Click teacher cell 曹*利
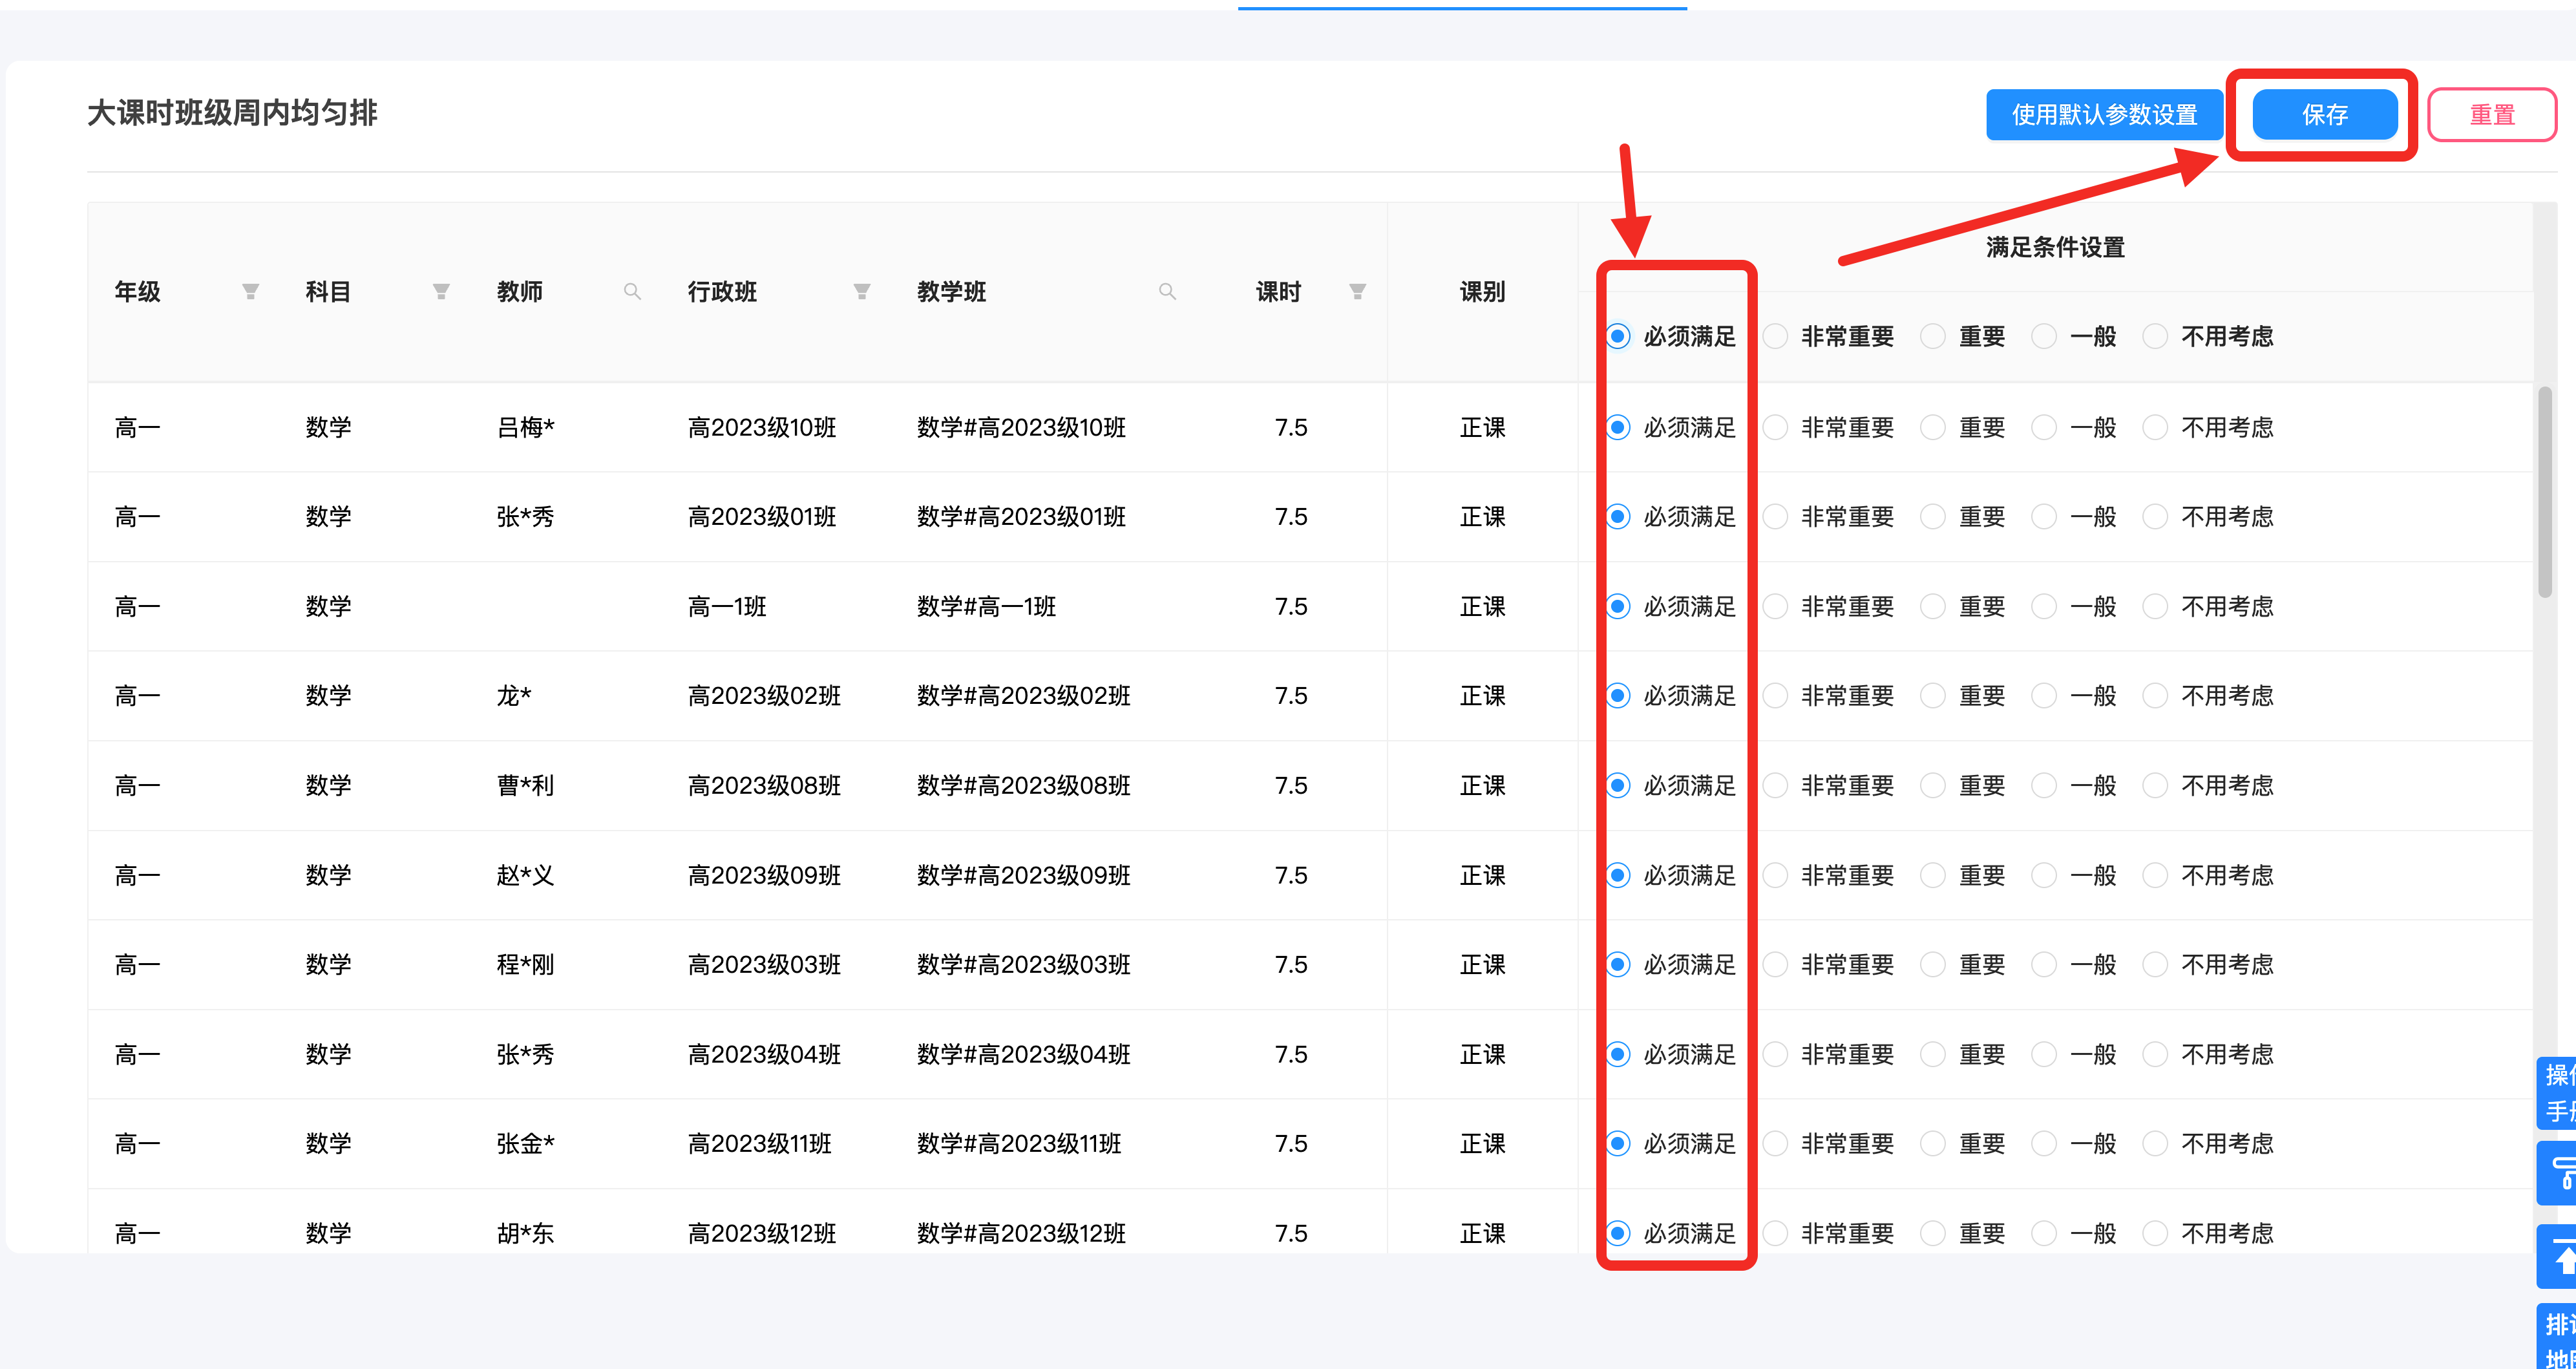 526,785
